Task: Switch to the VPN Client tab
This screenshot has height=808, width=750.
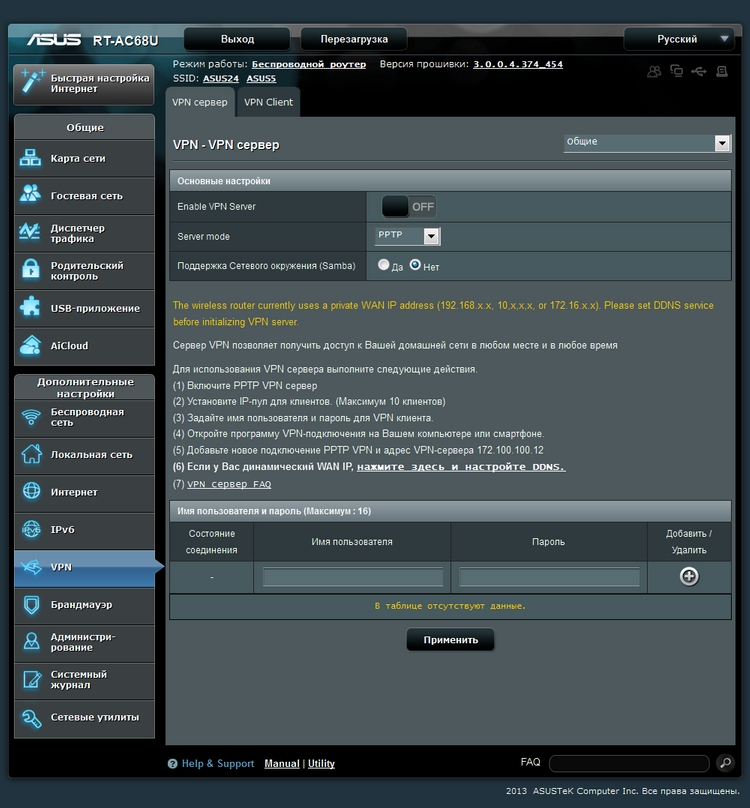Action: coord(267,102)
